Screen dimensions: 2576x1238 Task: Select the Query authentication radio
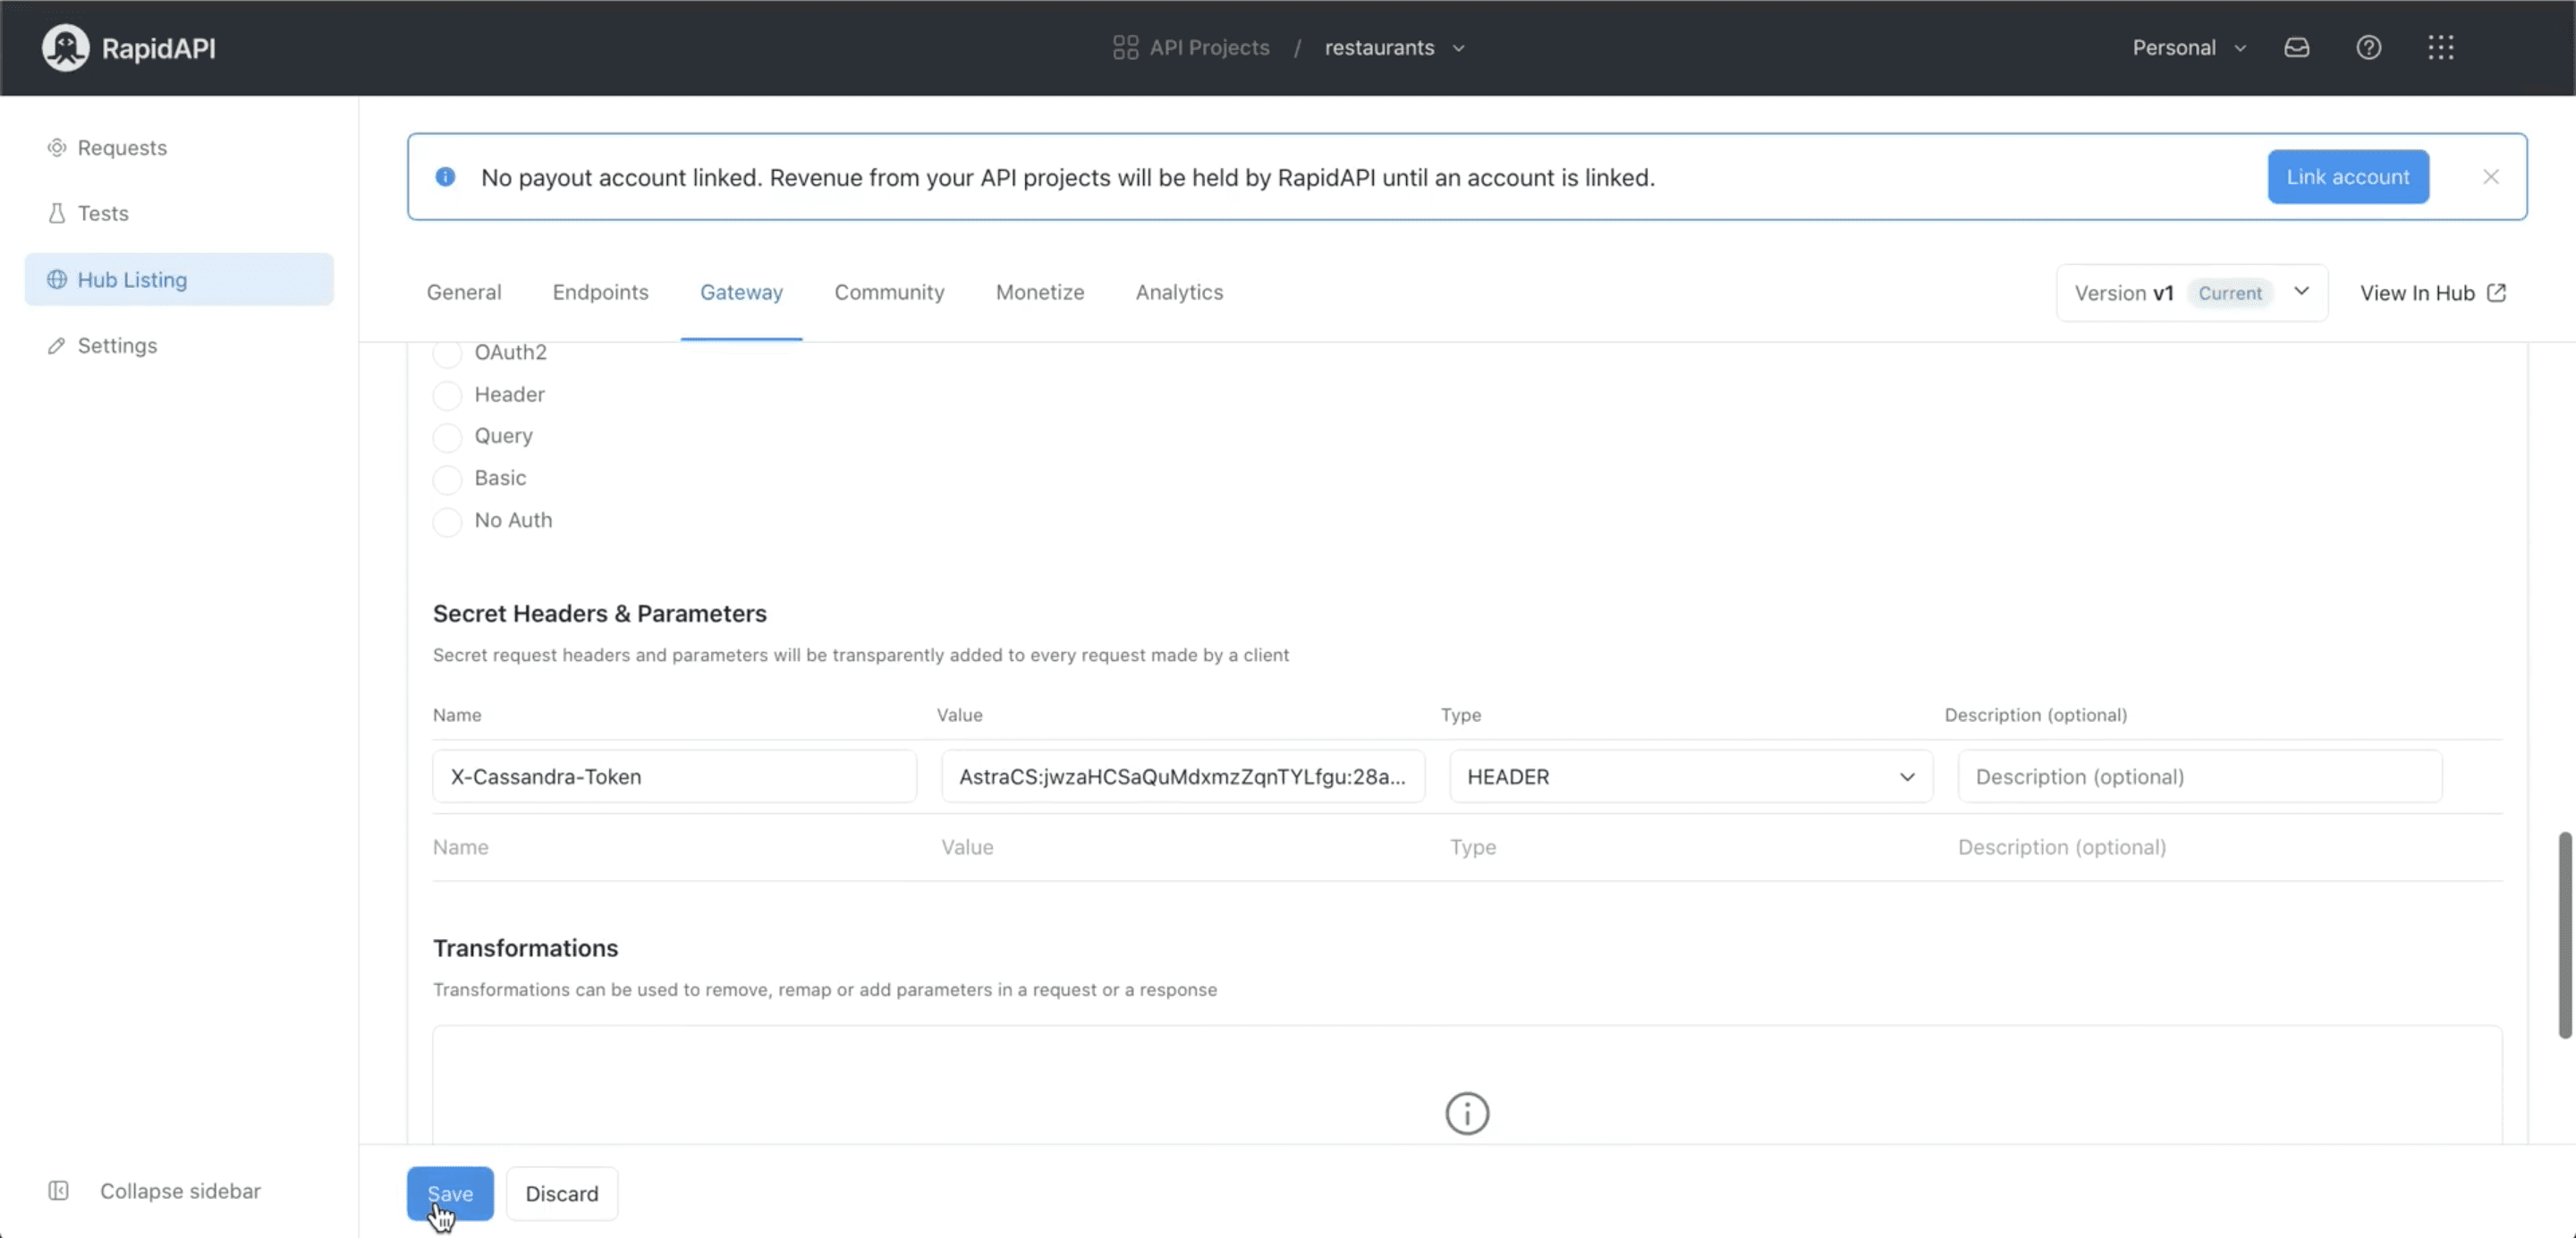click(447, 437)
